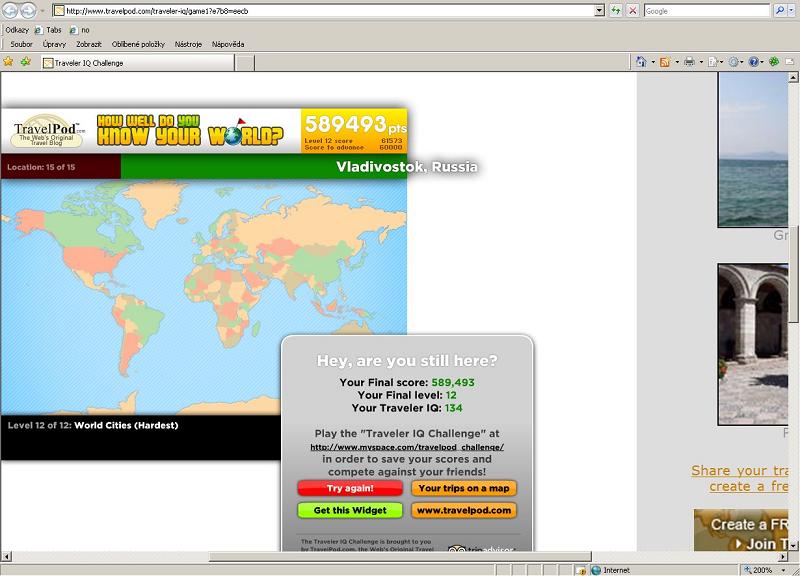Viewport: 800px width, 576px height.
Task: Click the Print icon in toolbar
Action: click(x=688, y=62)
